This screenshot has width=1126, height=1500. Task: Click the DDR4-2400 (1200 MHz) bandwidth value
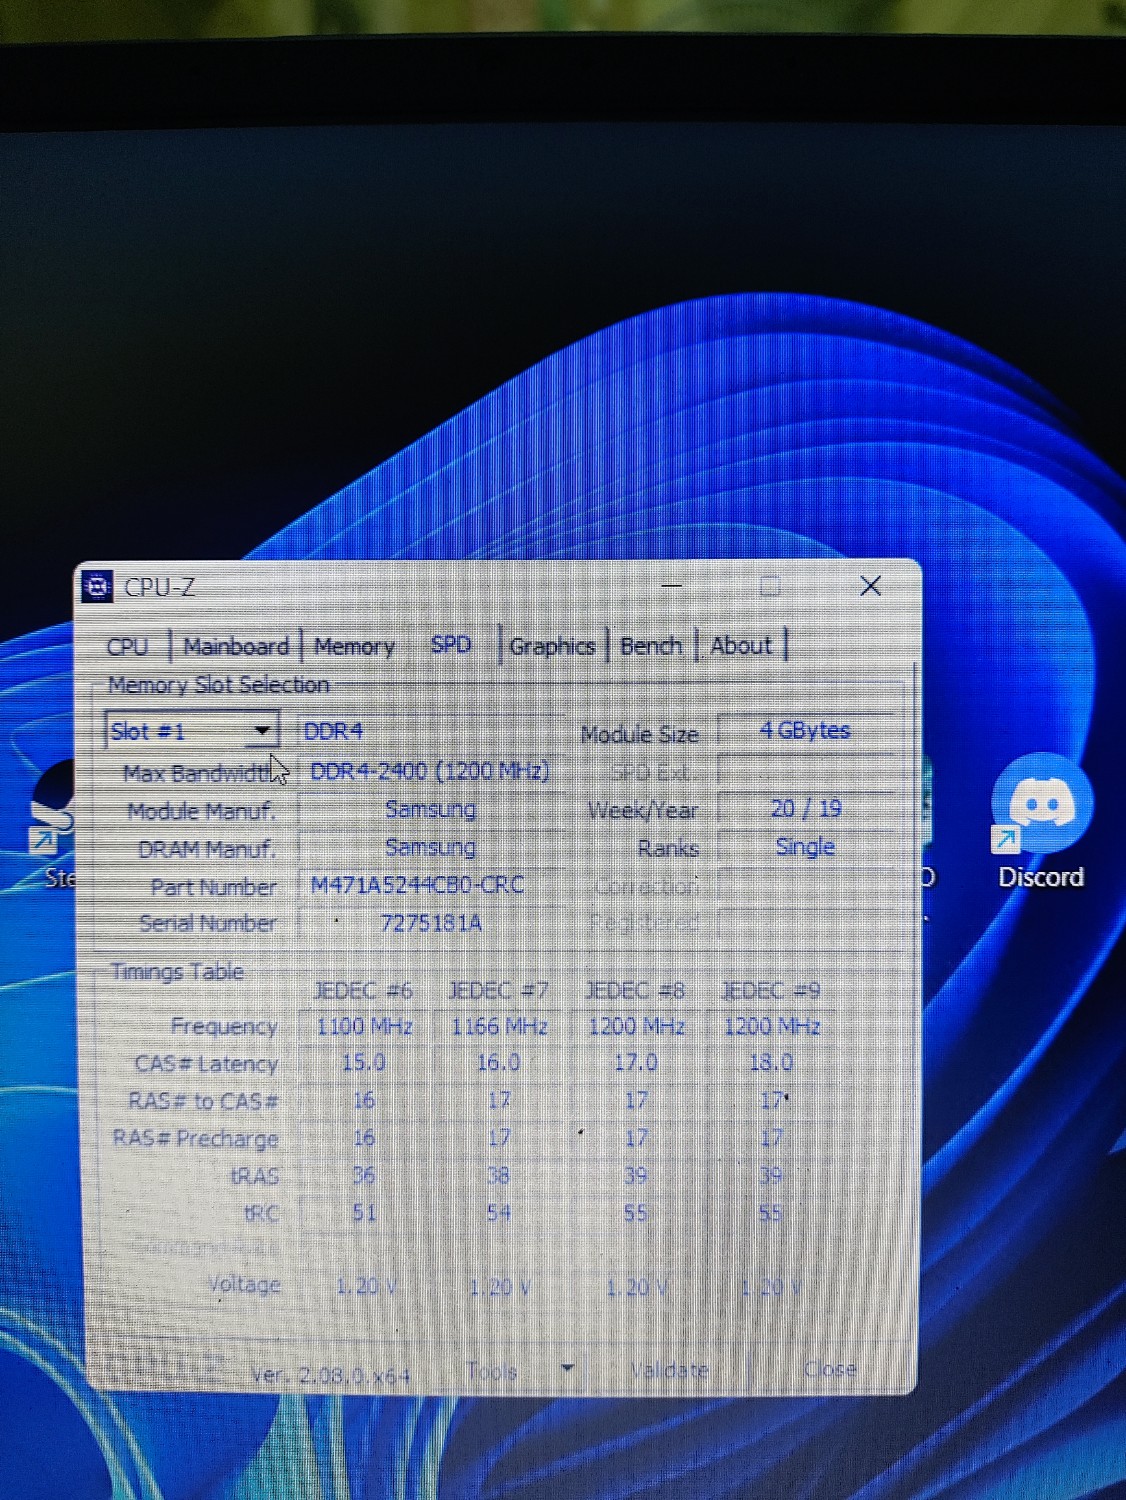430,771
